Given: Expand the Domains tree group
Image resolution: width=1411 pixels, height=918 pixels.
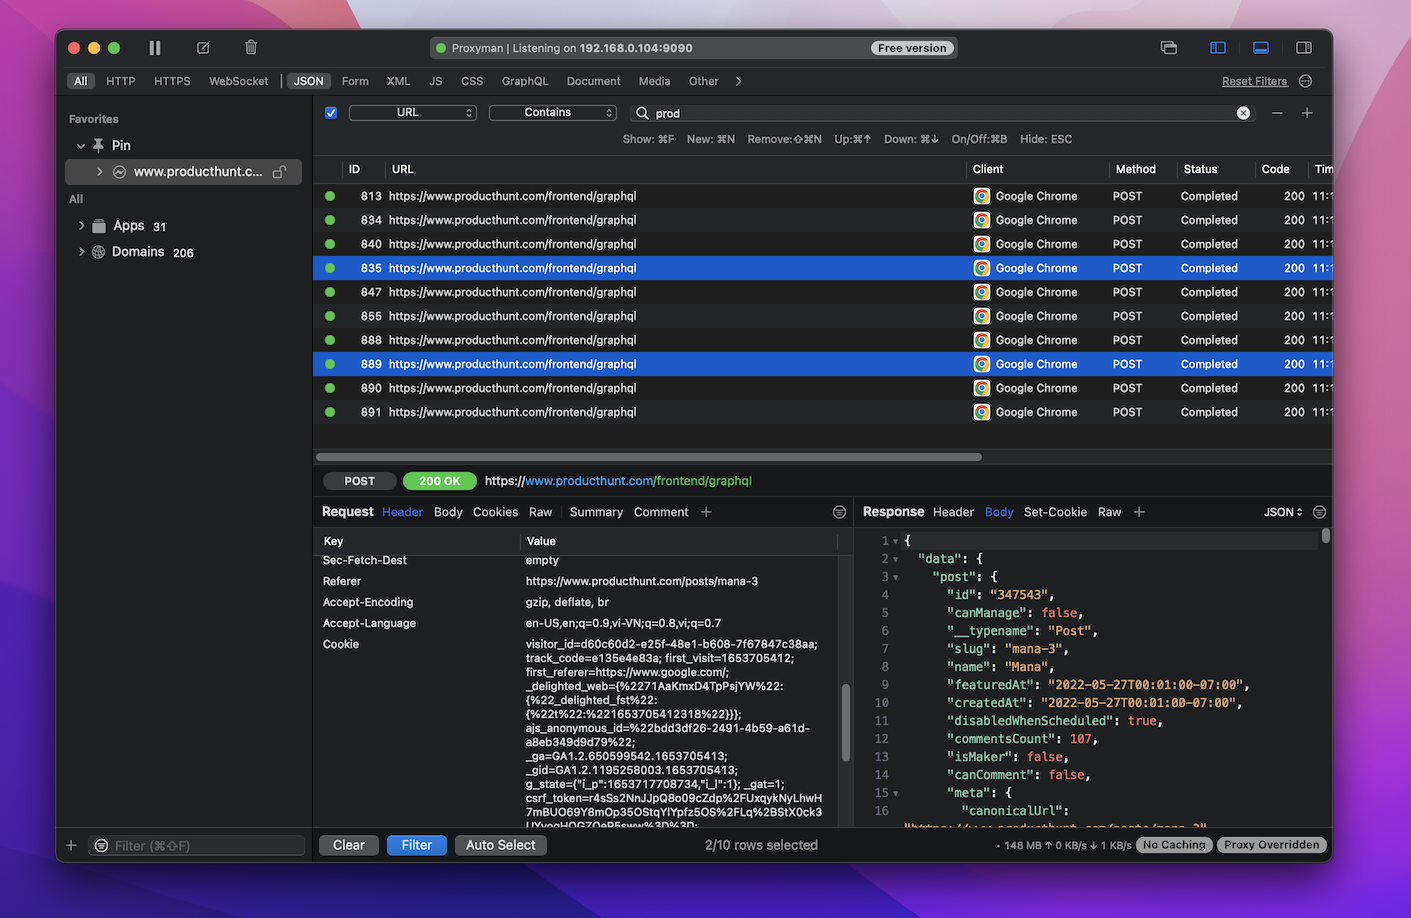Looking at the screenshot, I should point(81,252).
